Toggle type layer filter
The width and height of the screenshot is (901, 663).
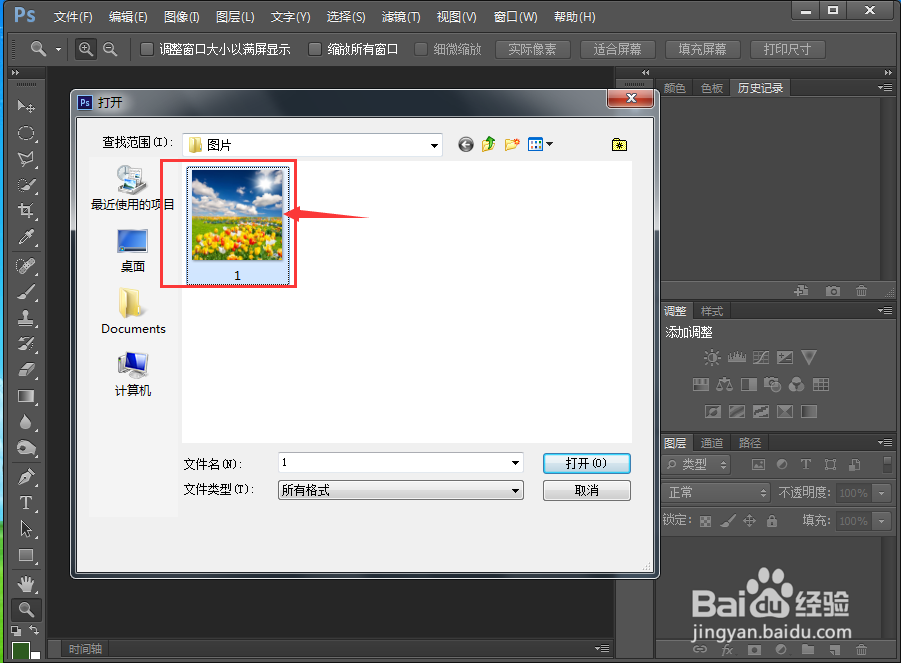(806, 464)
